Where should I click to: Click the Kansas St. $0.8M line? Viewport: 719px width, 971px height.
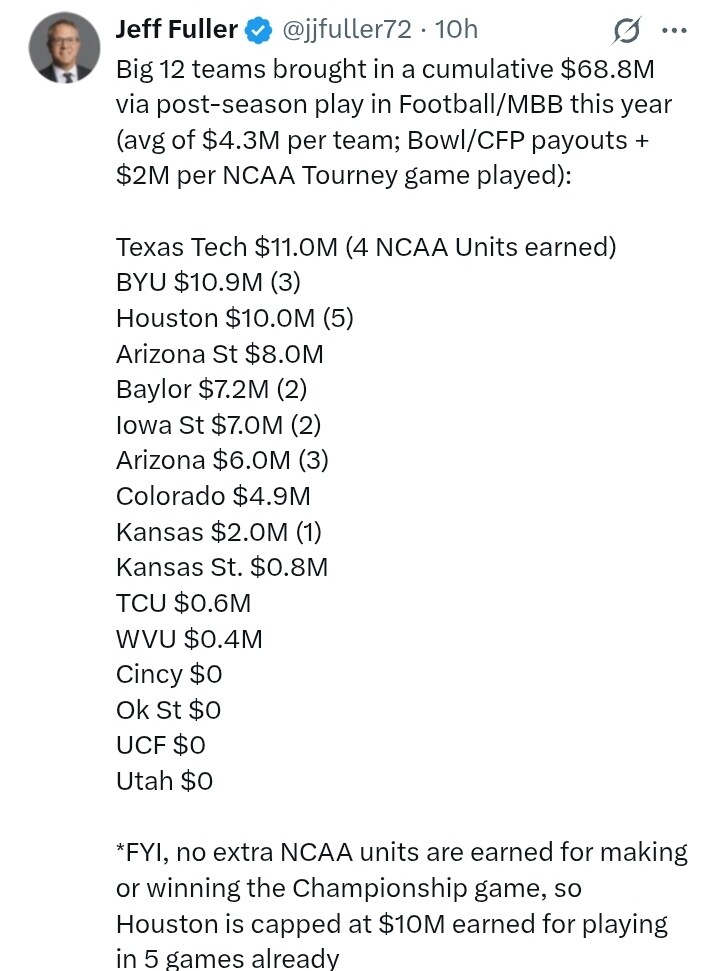pos(222,567)
